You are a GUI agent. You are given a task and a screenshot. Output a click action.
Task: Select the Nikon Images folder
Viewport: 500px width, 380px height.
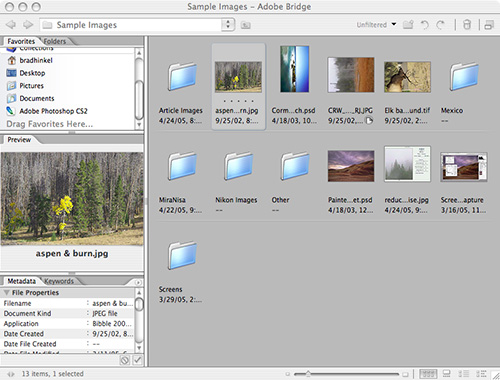click(x=238, y=166)
